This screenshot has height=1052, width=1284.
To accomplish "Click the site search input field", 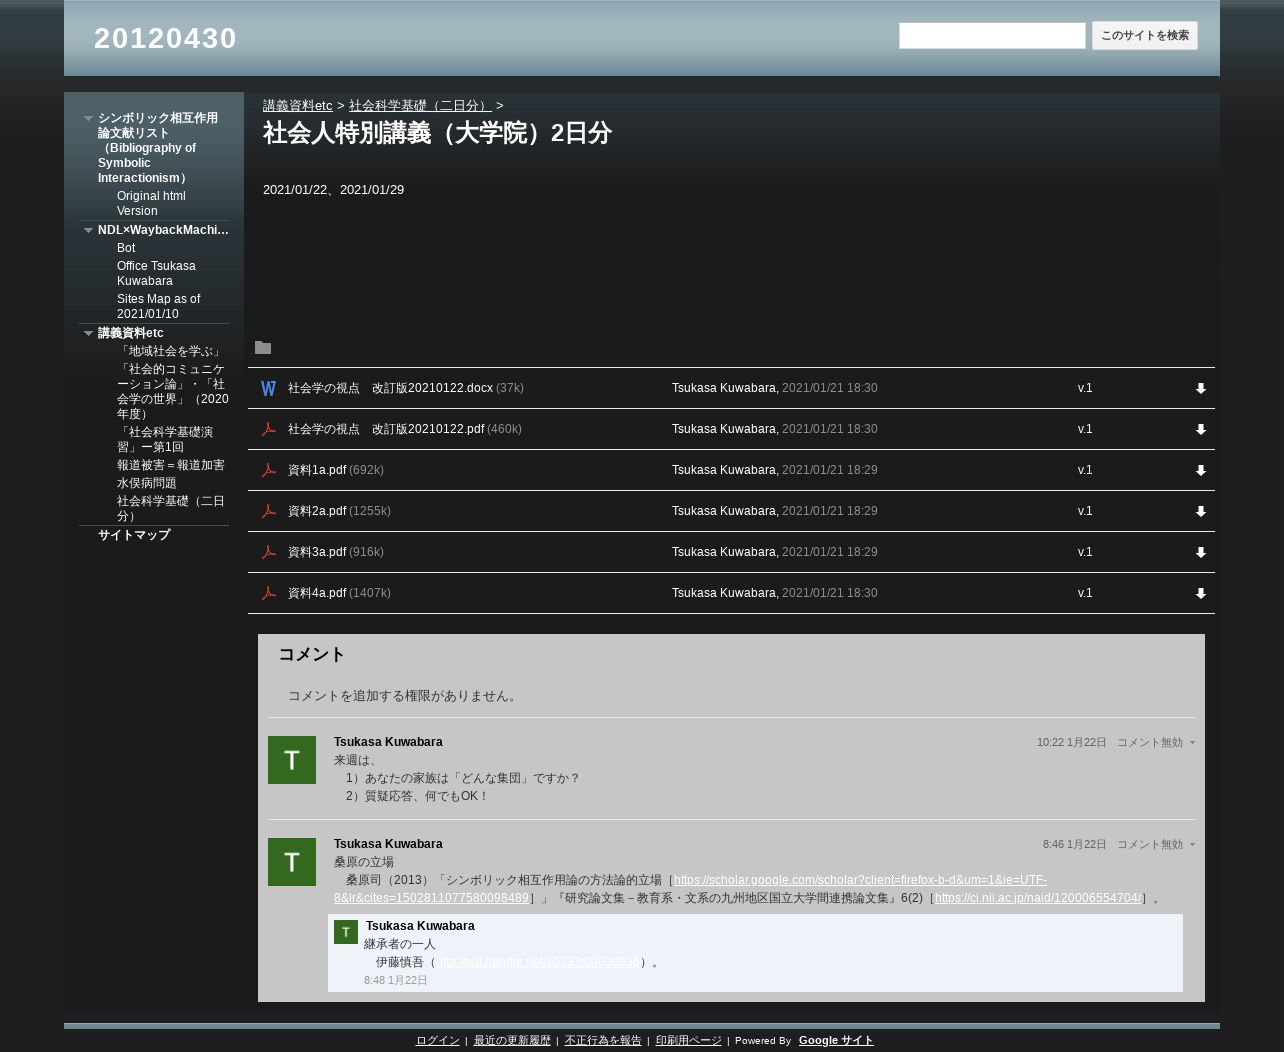I will click(x=992, y=36).
